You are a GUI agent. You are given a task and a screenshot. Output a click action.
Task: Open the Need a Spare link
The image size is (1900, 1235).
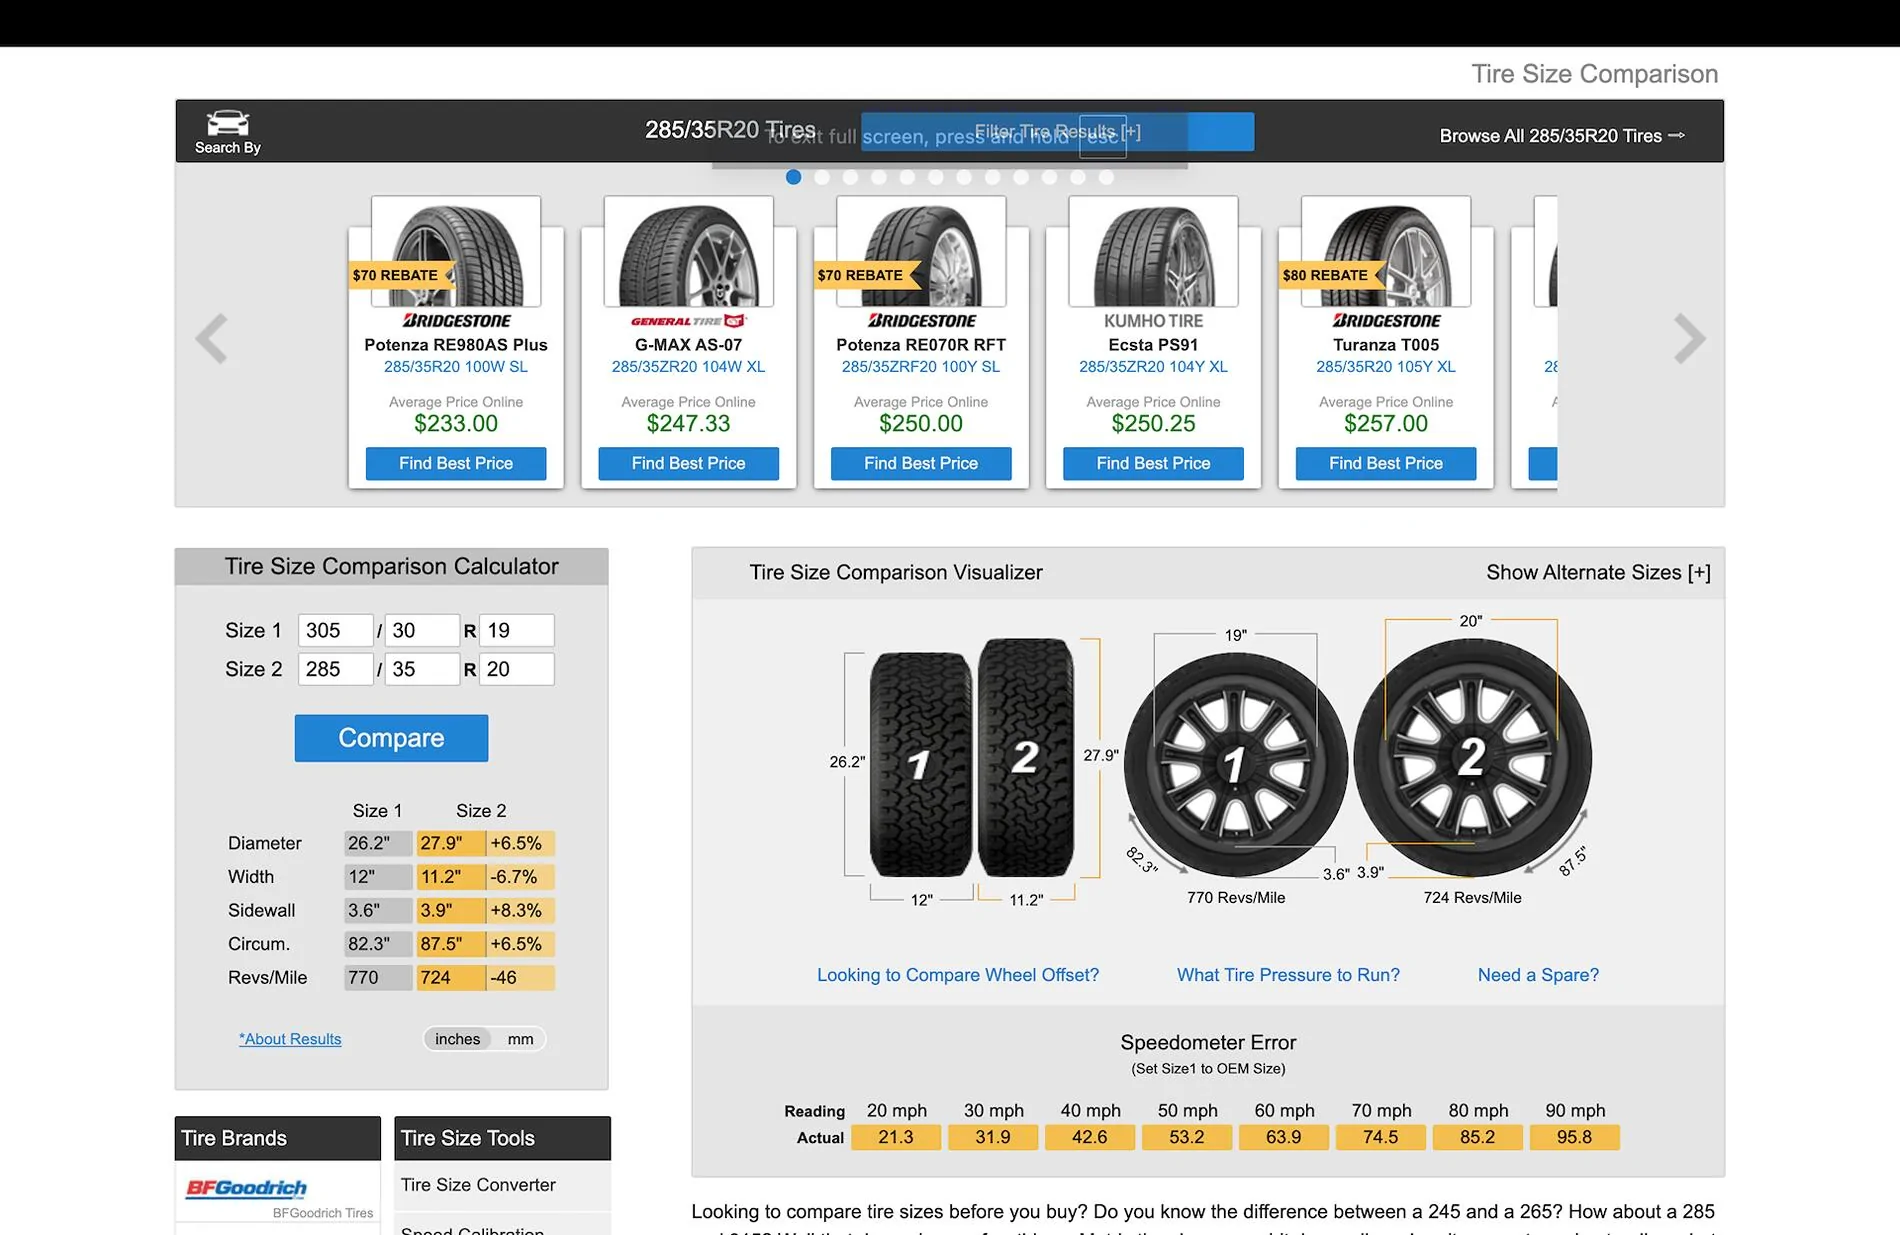point(1538,975)
